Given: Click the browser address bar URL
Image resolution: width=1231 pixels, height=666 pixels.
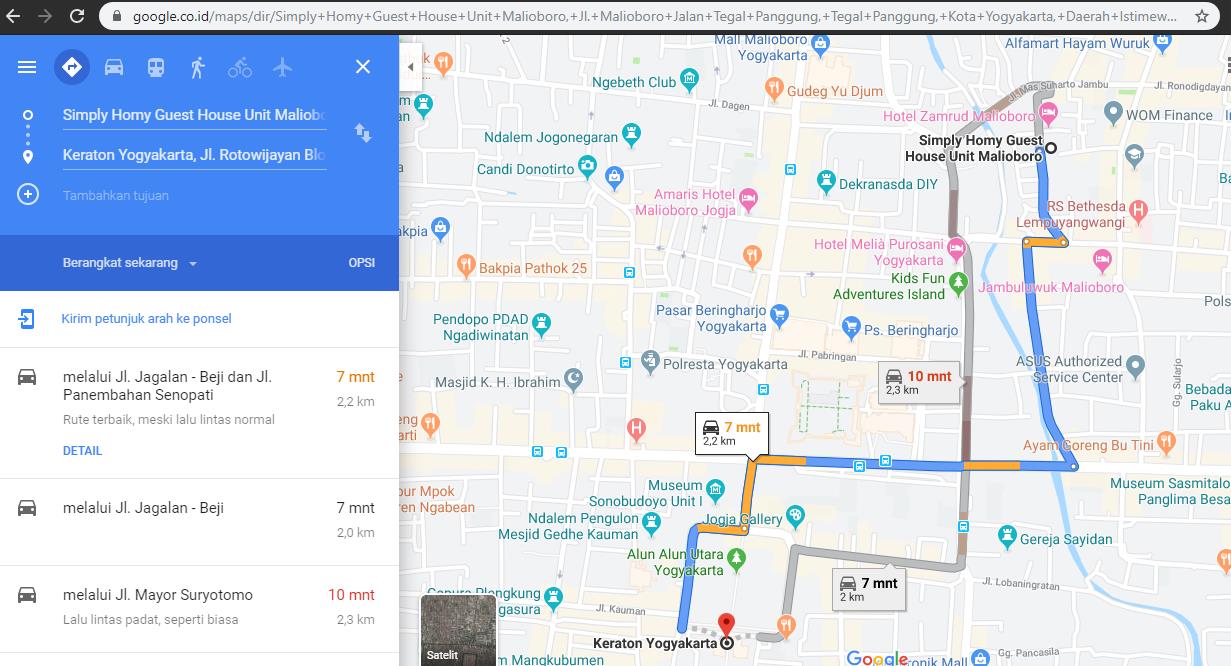Looking at the screenshot, I should click(655, 16).
